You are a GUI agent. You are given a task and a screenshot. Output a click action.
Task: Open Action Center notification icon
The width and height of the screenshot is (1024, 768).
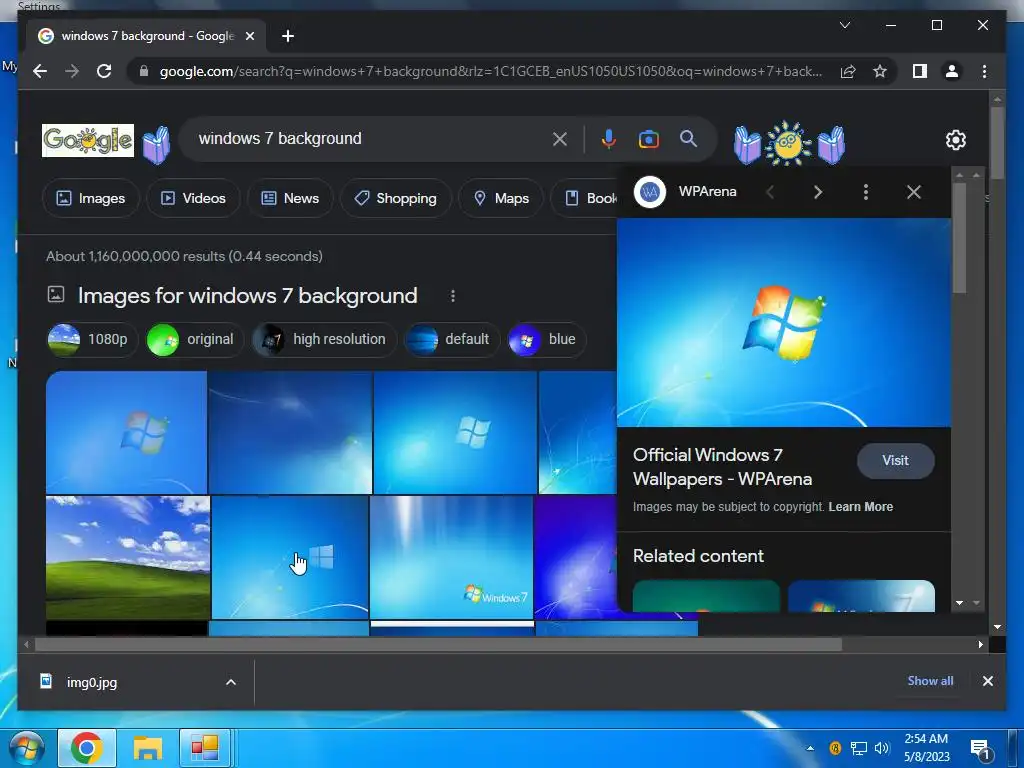pos(979,748)
